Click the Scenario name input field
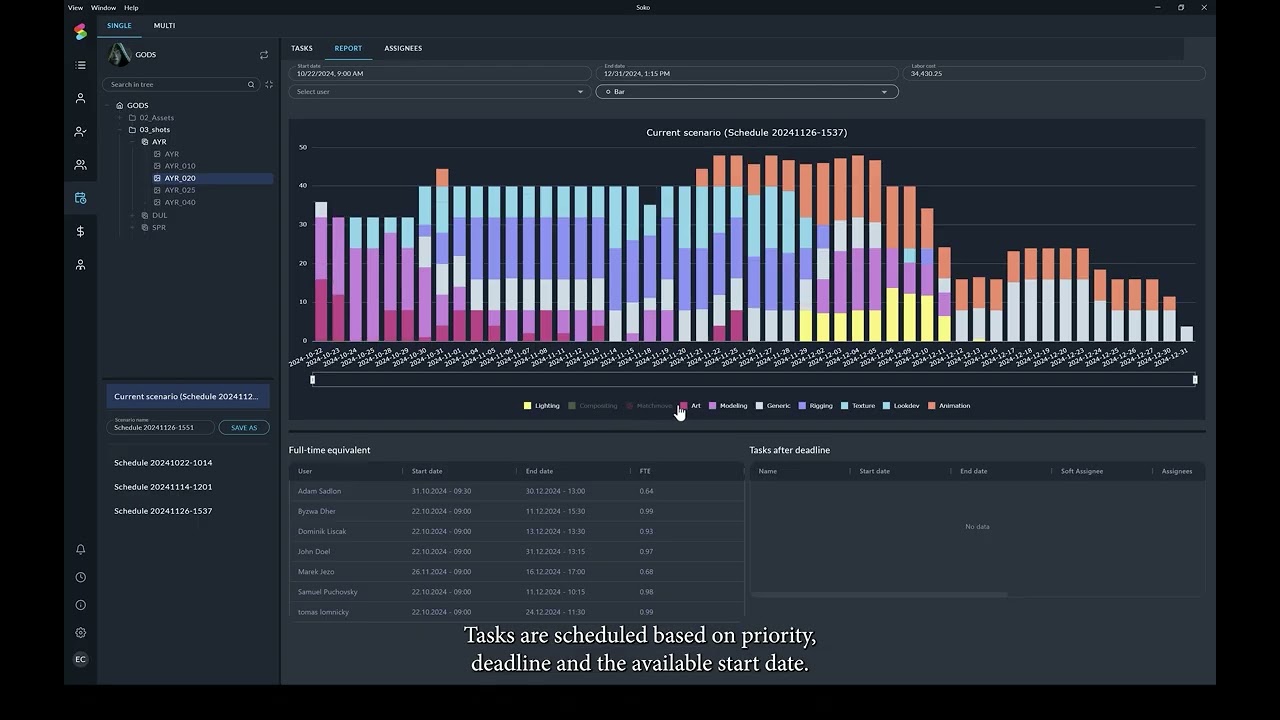This screenshot has height=720, width=1280. point(160,427)
